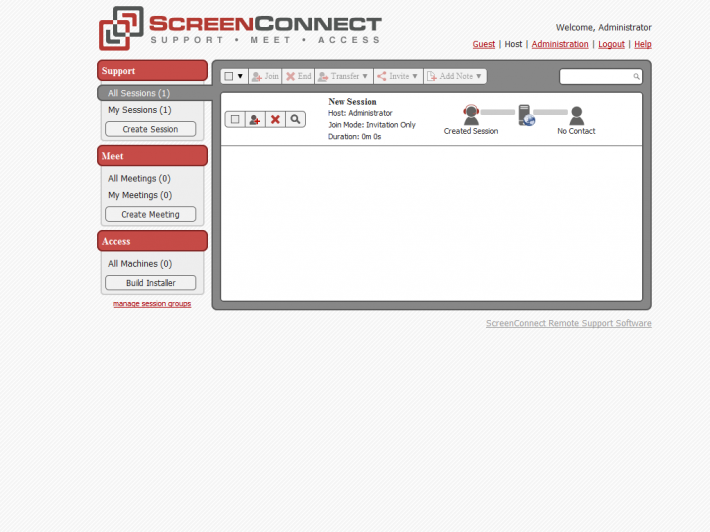Viewport: 710px width, 532px height.
Task: Click the Create Meeting button
Action: point(151,214)
